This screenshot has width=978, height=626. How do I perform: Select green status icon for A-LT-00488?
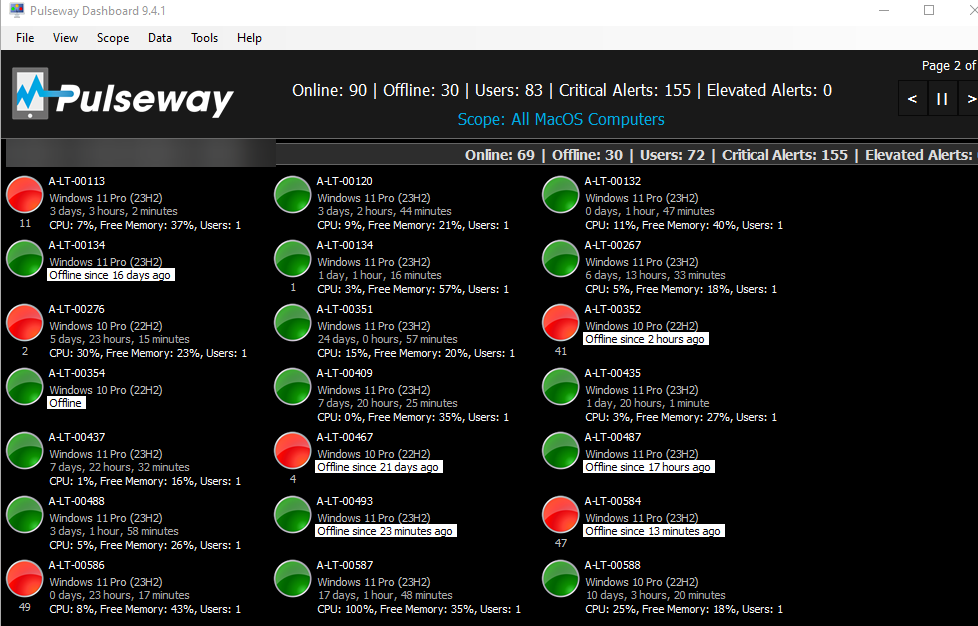[x=24, y=514]
